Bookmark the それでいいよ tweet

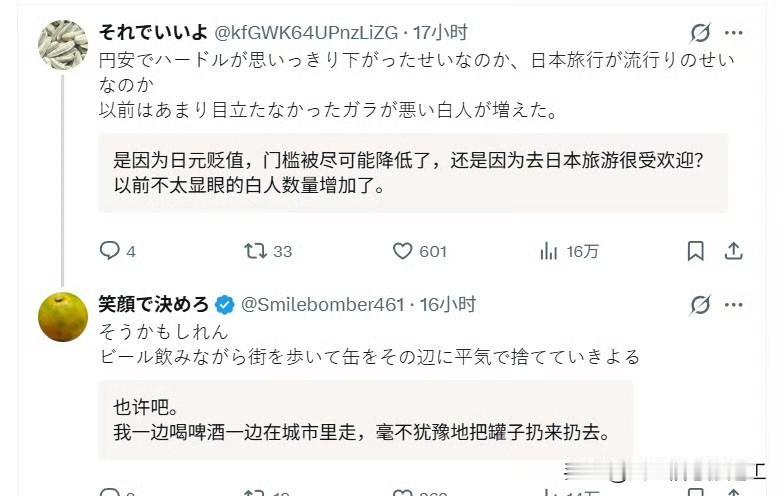pos(695,251)
